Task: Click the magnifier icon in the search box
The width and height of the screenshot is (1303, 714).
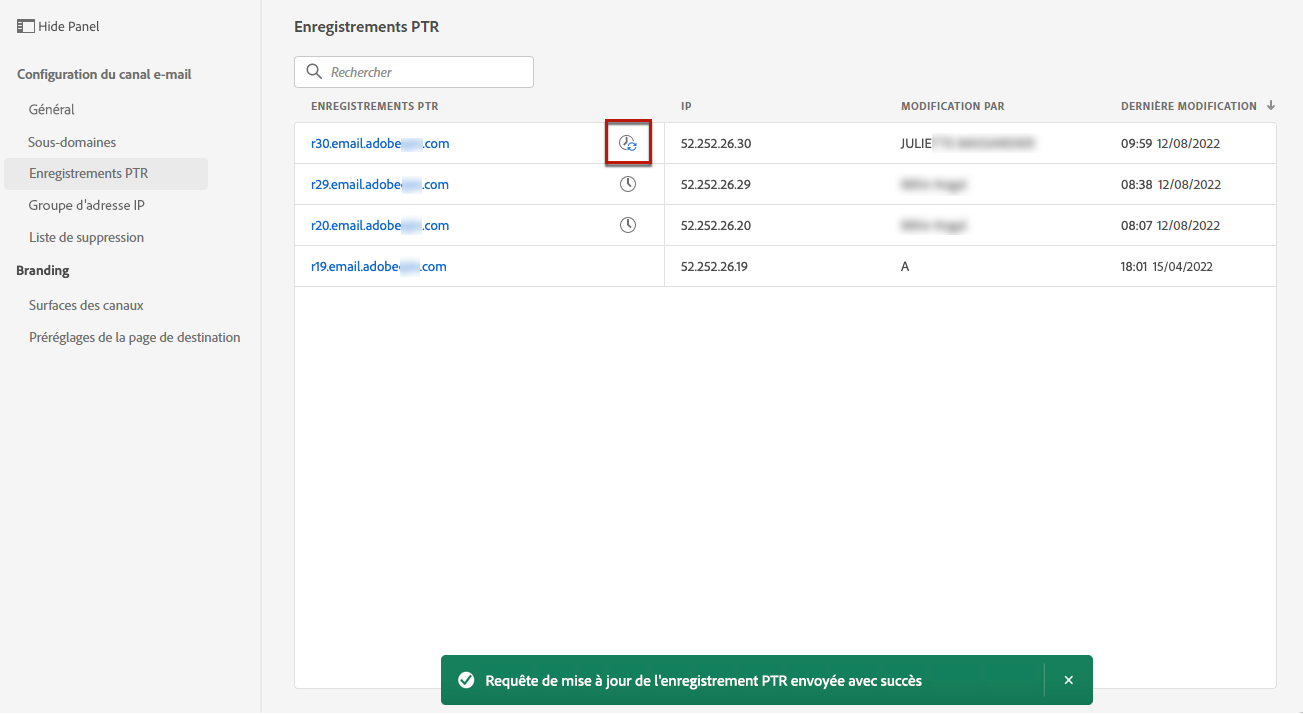Action: [x=314, y=72]
